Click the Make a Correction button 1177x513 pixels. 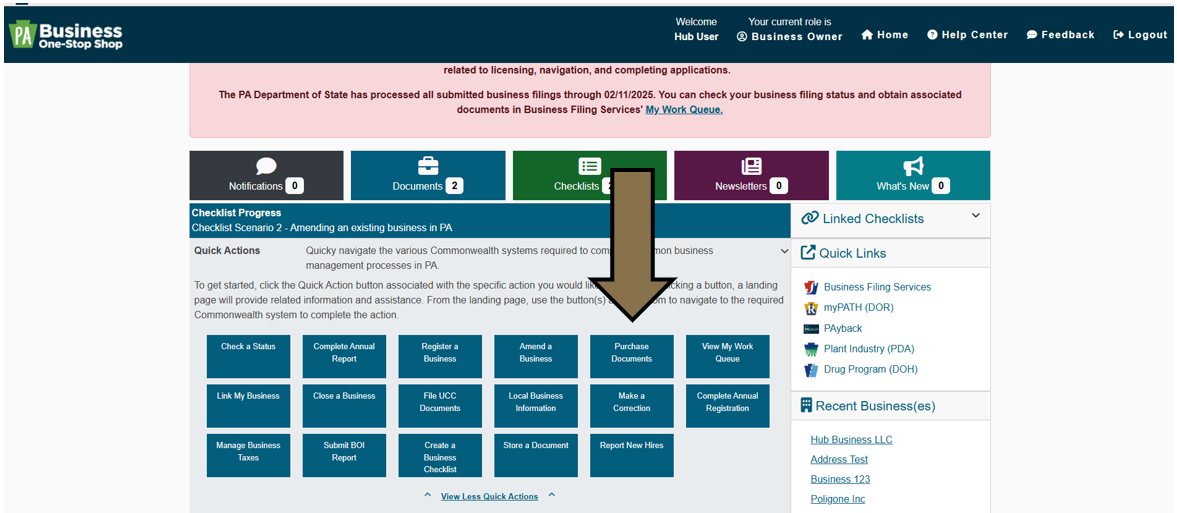(632, 406)
